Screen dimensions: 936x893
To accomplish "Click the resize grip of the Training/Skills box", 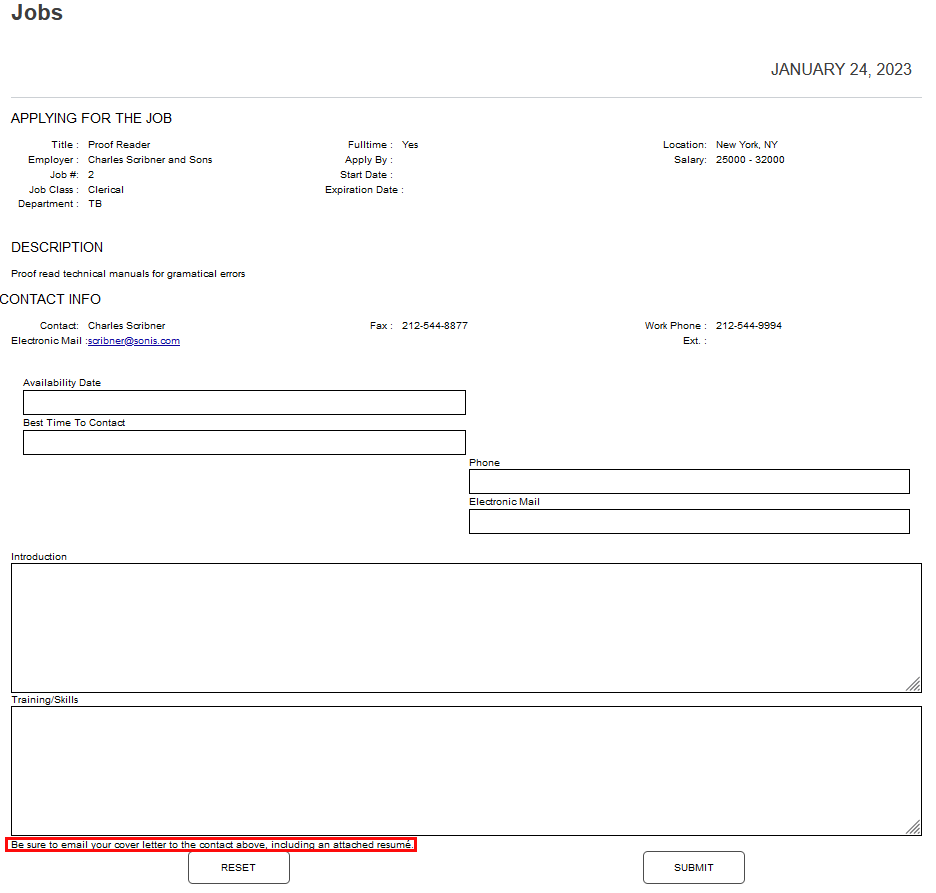I will pyautogui.click(x=913, y=828).
